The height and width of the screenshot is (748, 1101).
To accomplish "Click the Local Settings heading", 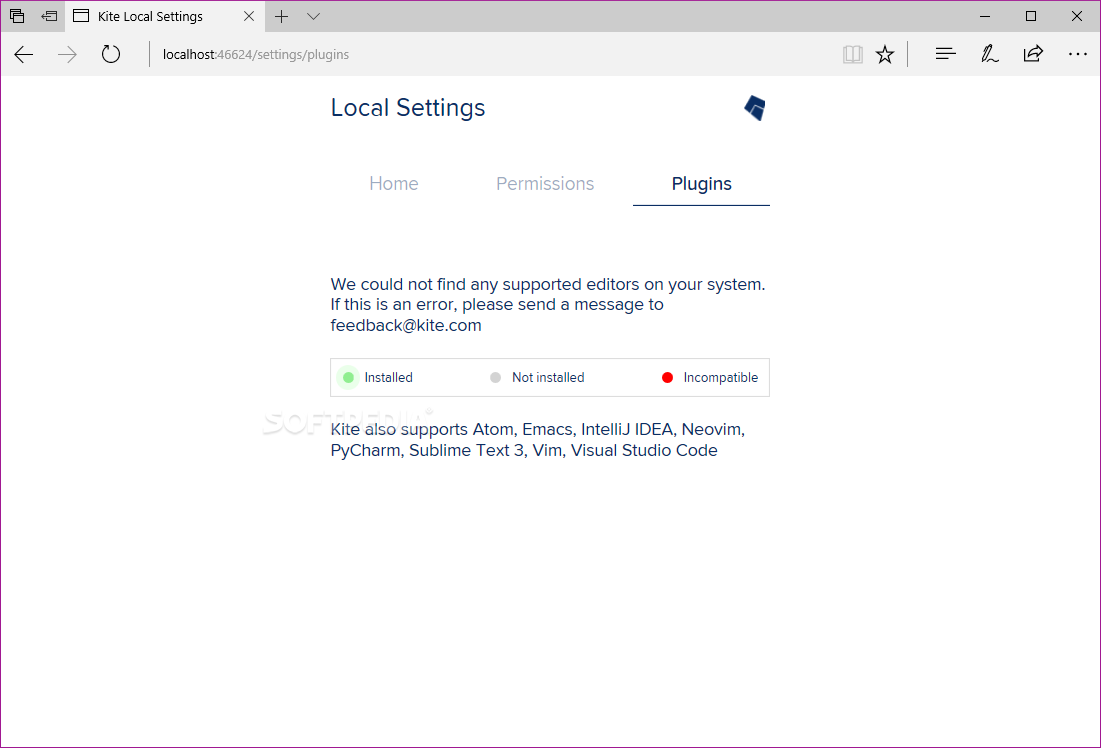I will 408,107.
